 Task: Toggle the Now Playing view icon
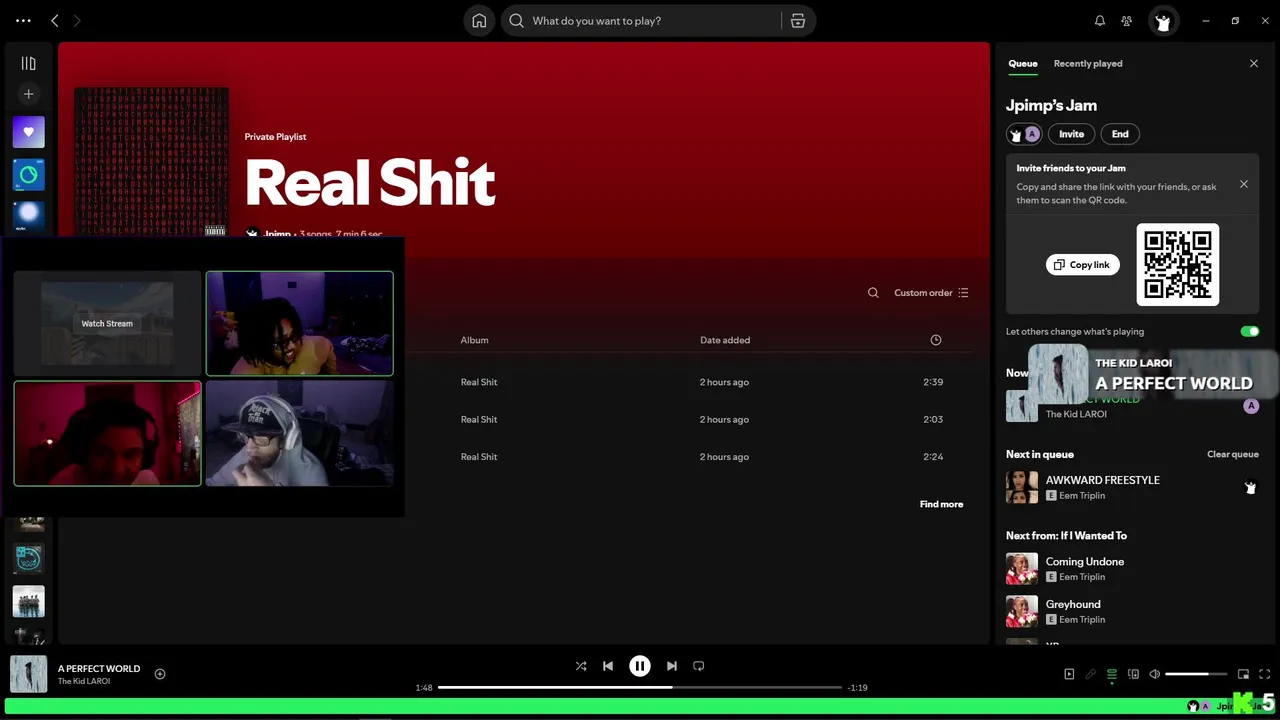(1069, 674)
